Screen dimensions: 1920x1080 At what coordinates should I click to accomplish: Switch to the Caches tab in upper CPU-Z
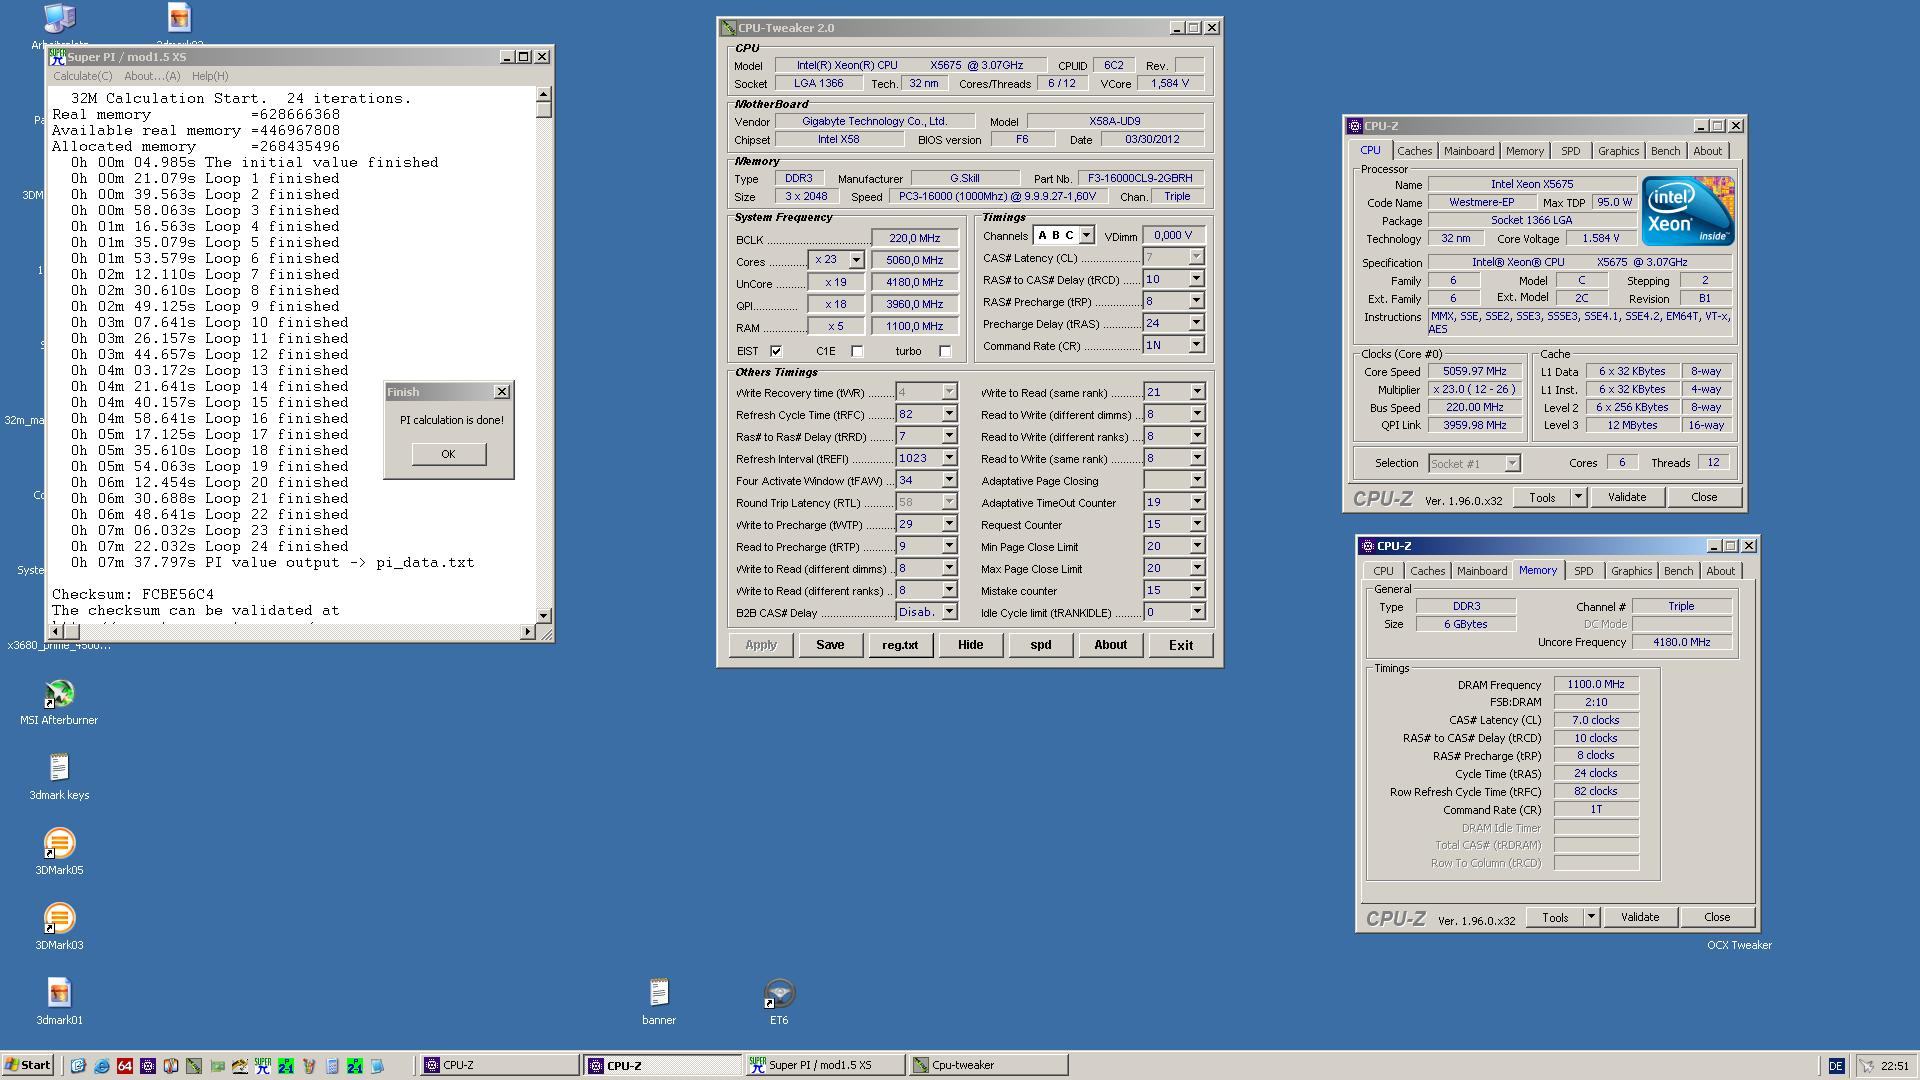pos(1414,151)
